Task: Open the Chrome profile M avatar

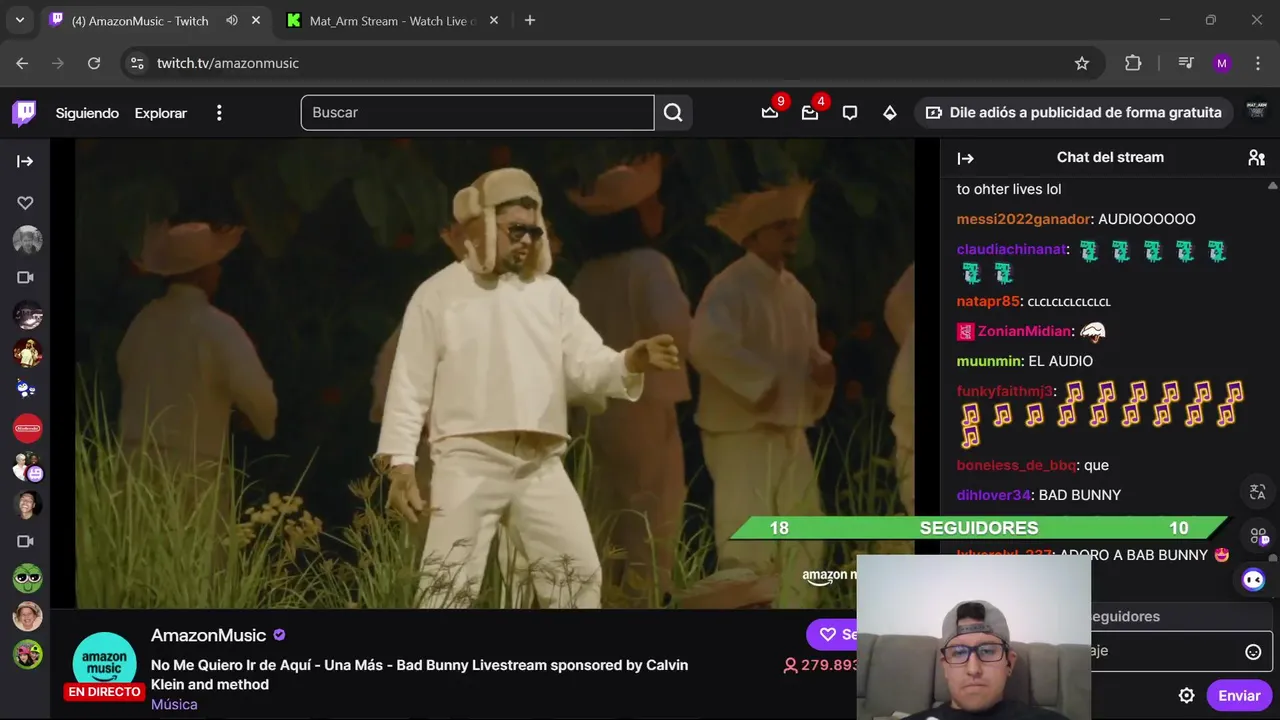Action: [x=1222, y=63]
